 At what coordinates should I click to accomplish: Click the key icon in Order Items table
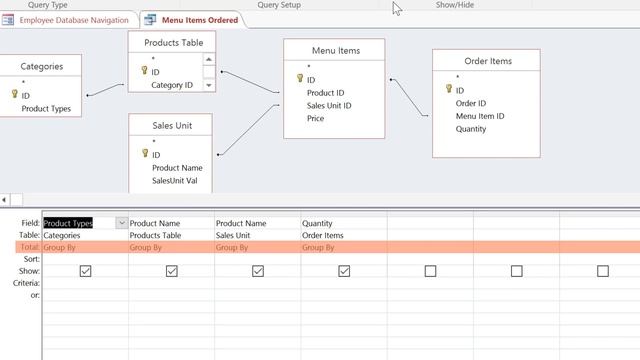pos(449,89)
